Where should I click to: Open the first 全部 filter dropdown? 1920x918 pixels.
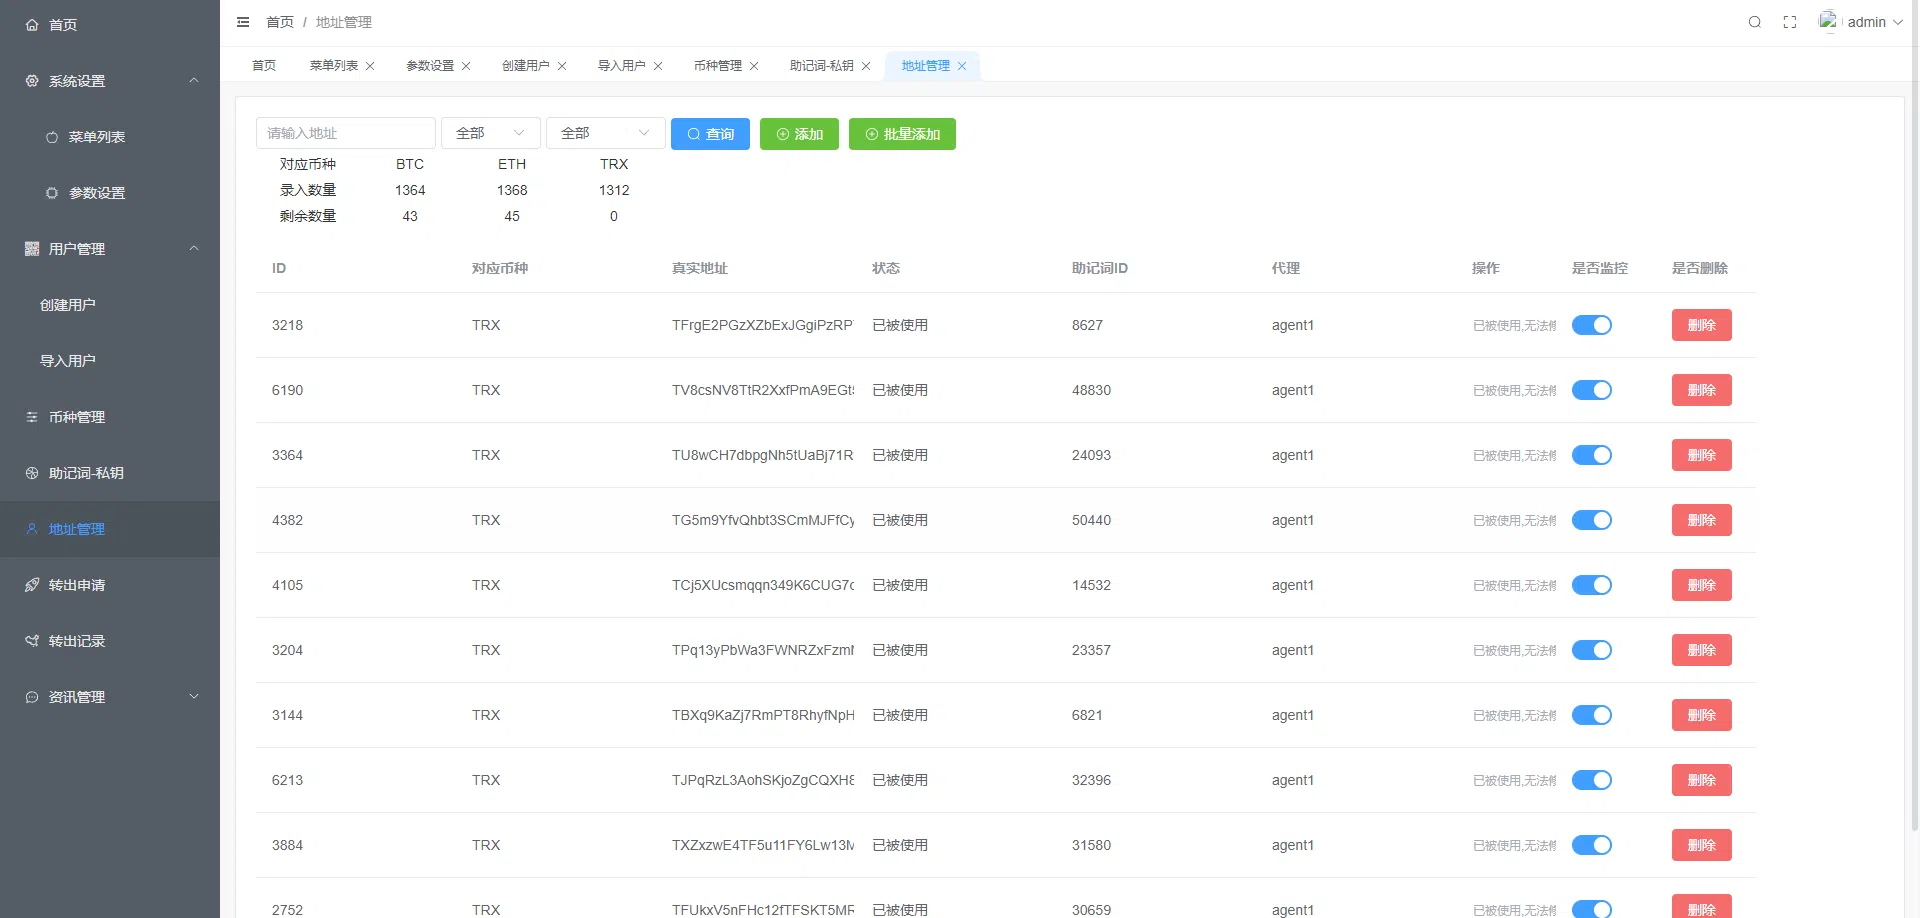coord(490,133)
